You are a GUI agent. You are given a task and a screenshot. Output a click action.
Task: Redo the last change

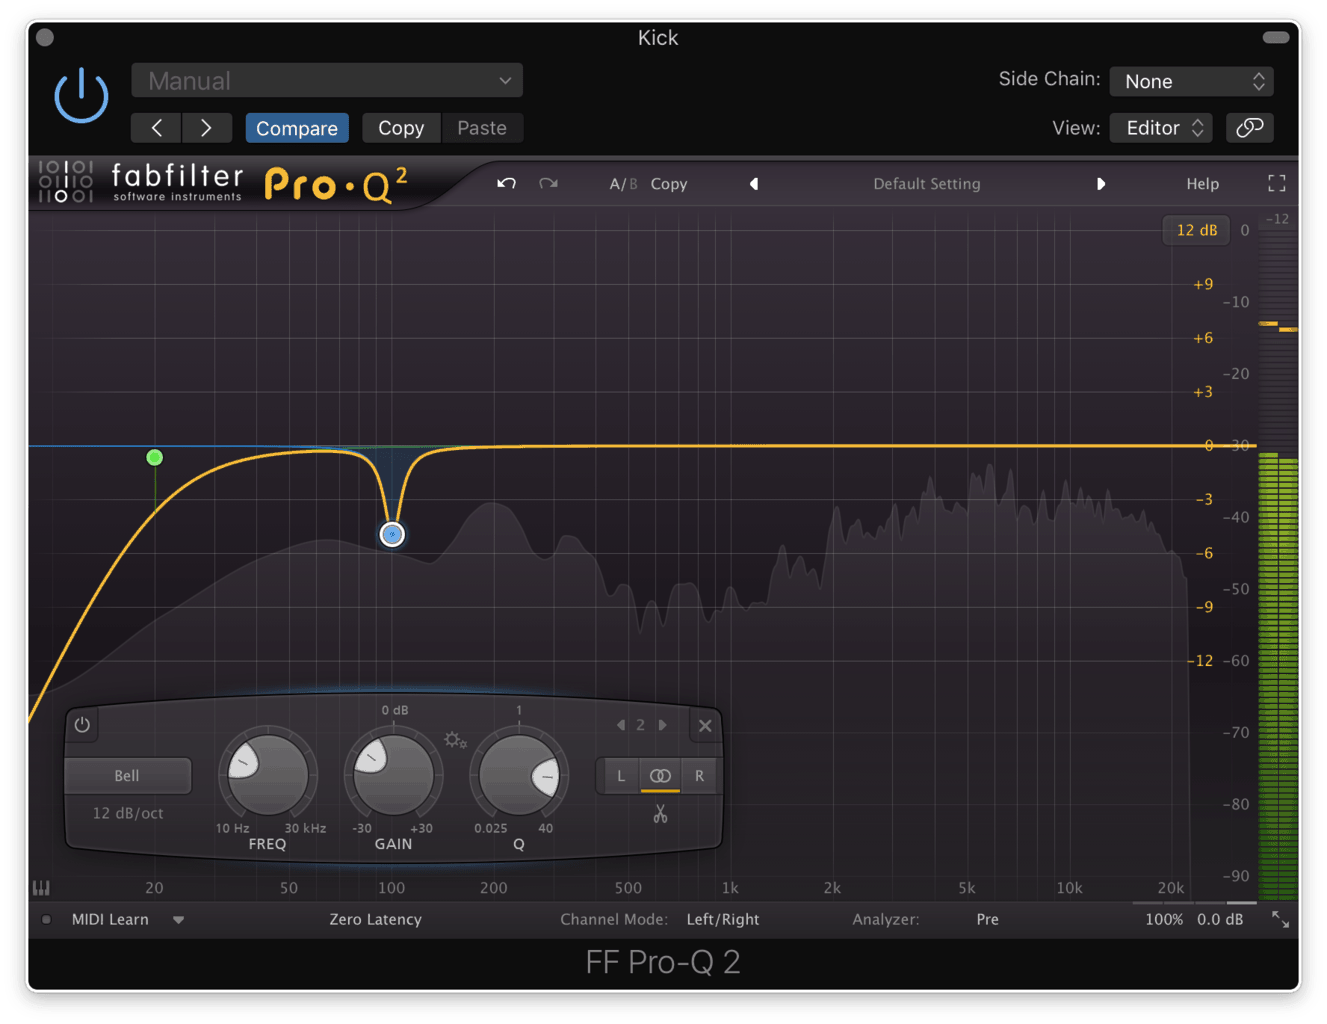coord(548,184)
